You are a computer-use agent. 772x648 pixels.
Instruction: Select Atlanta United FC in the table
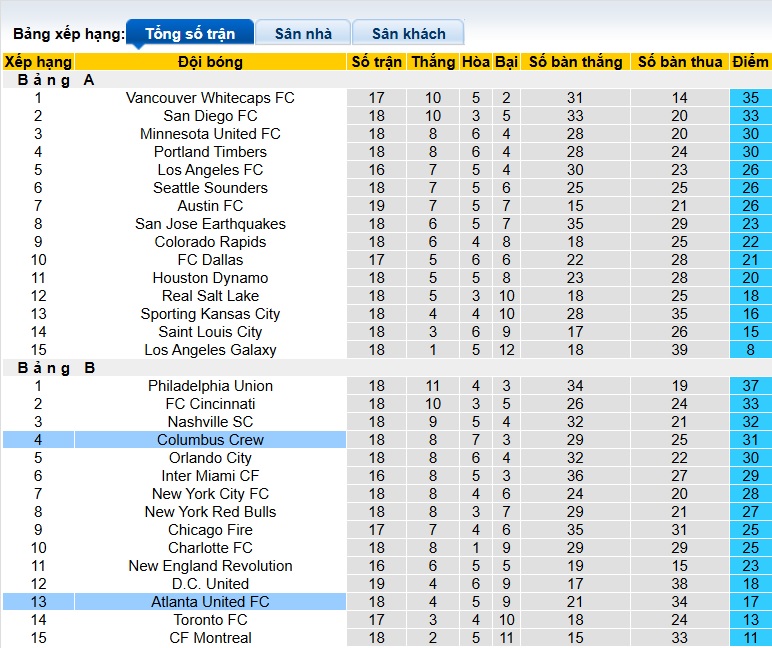(210, 602)
